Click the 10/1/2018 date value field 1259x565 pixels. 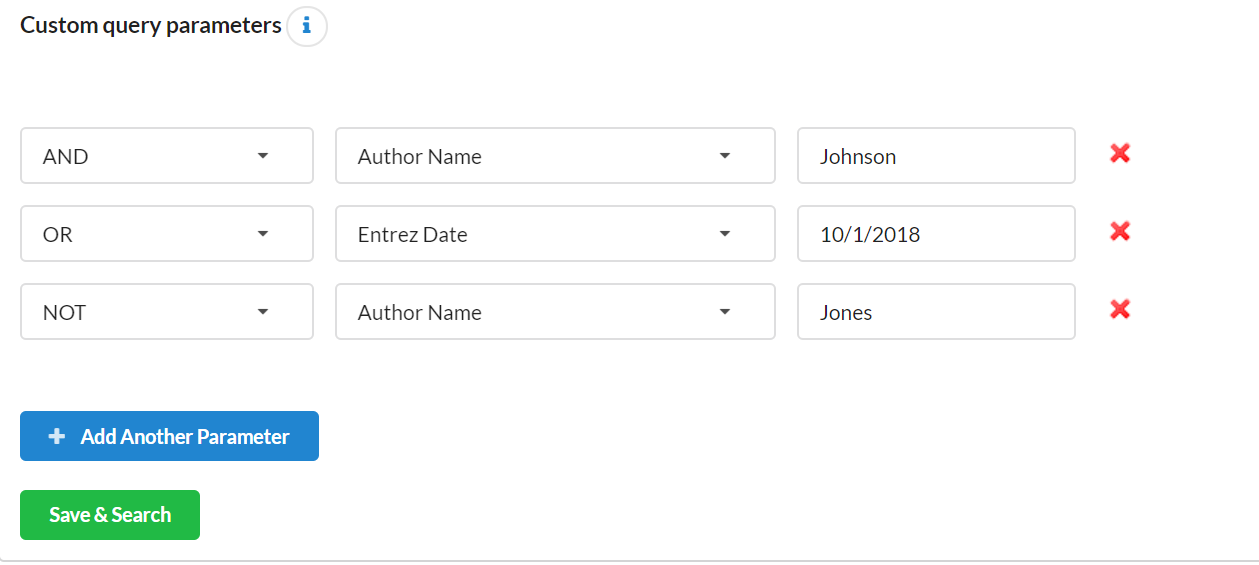coord(935,234)
